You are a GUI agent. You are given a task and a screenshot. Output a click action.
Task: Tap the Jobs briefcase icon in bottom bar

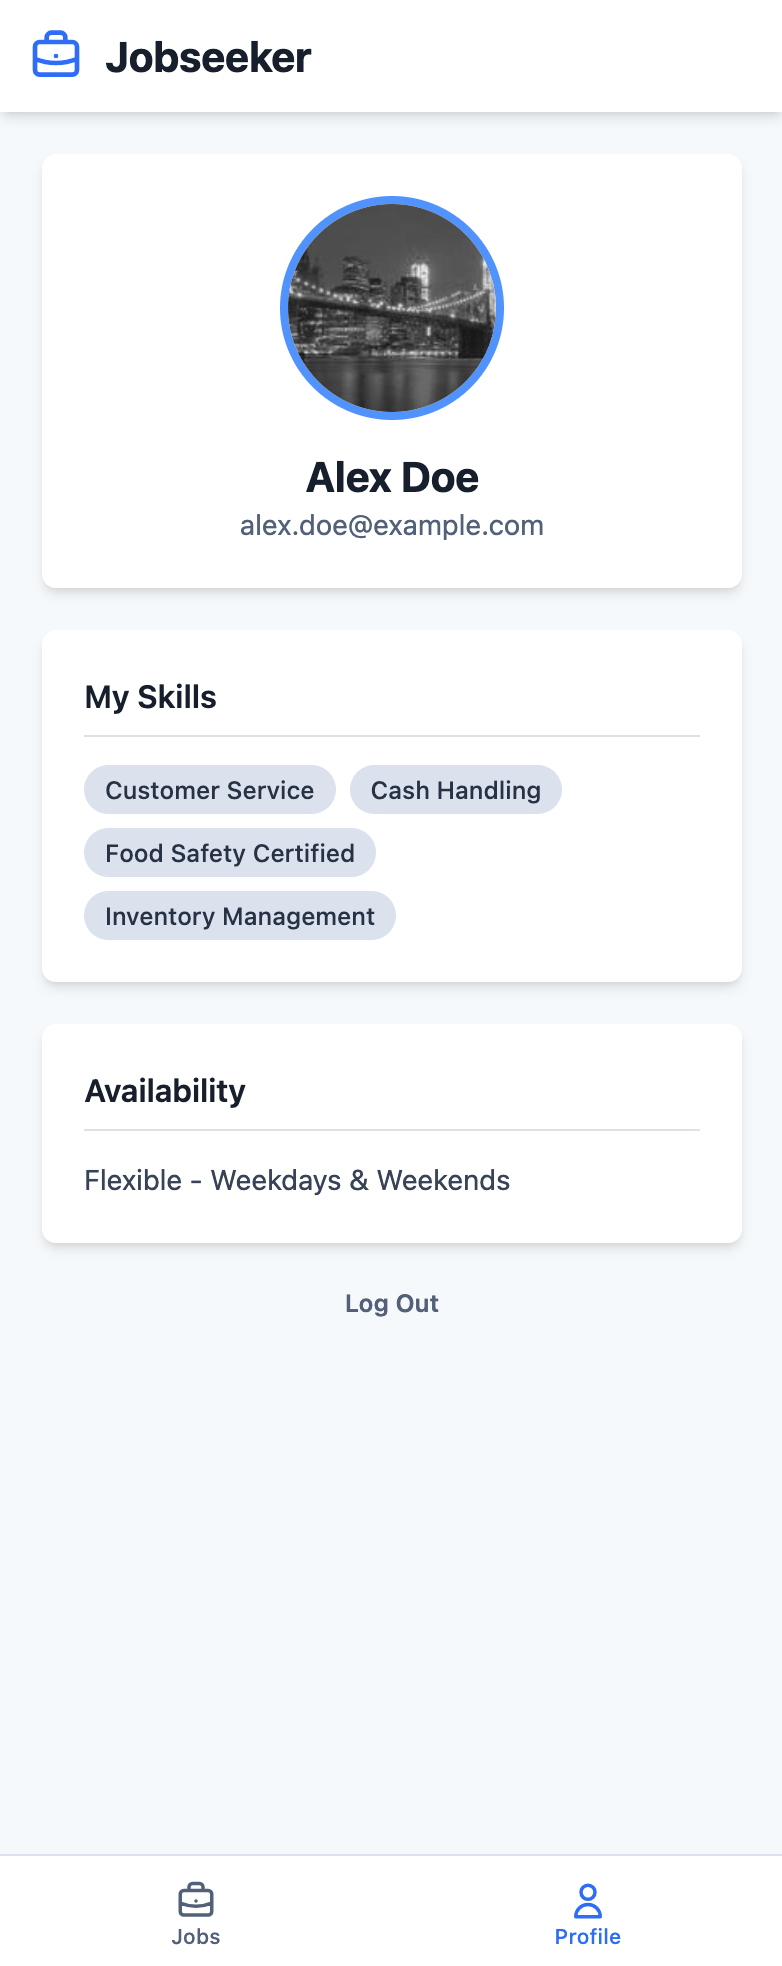[x=196, y=1899]
